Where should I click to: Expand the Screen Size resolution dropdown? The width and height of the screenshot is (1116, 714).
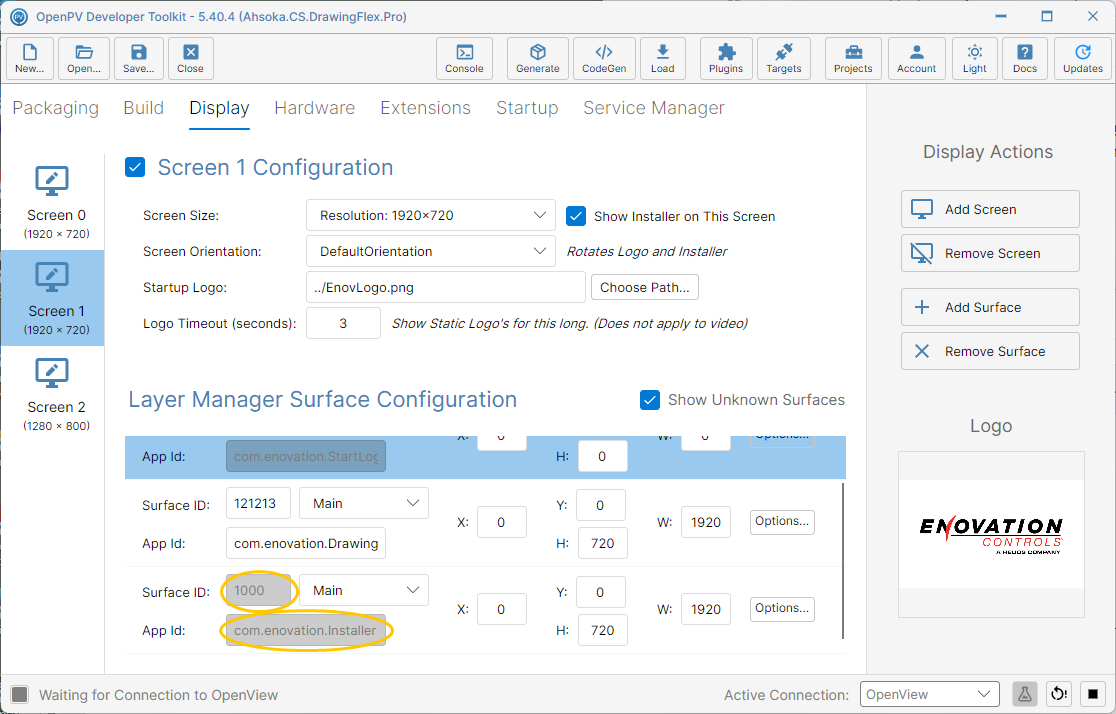point(431,215)
